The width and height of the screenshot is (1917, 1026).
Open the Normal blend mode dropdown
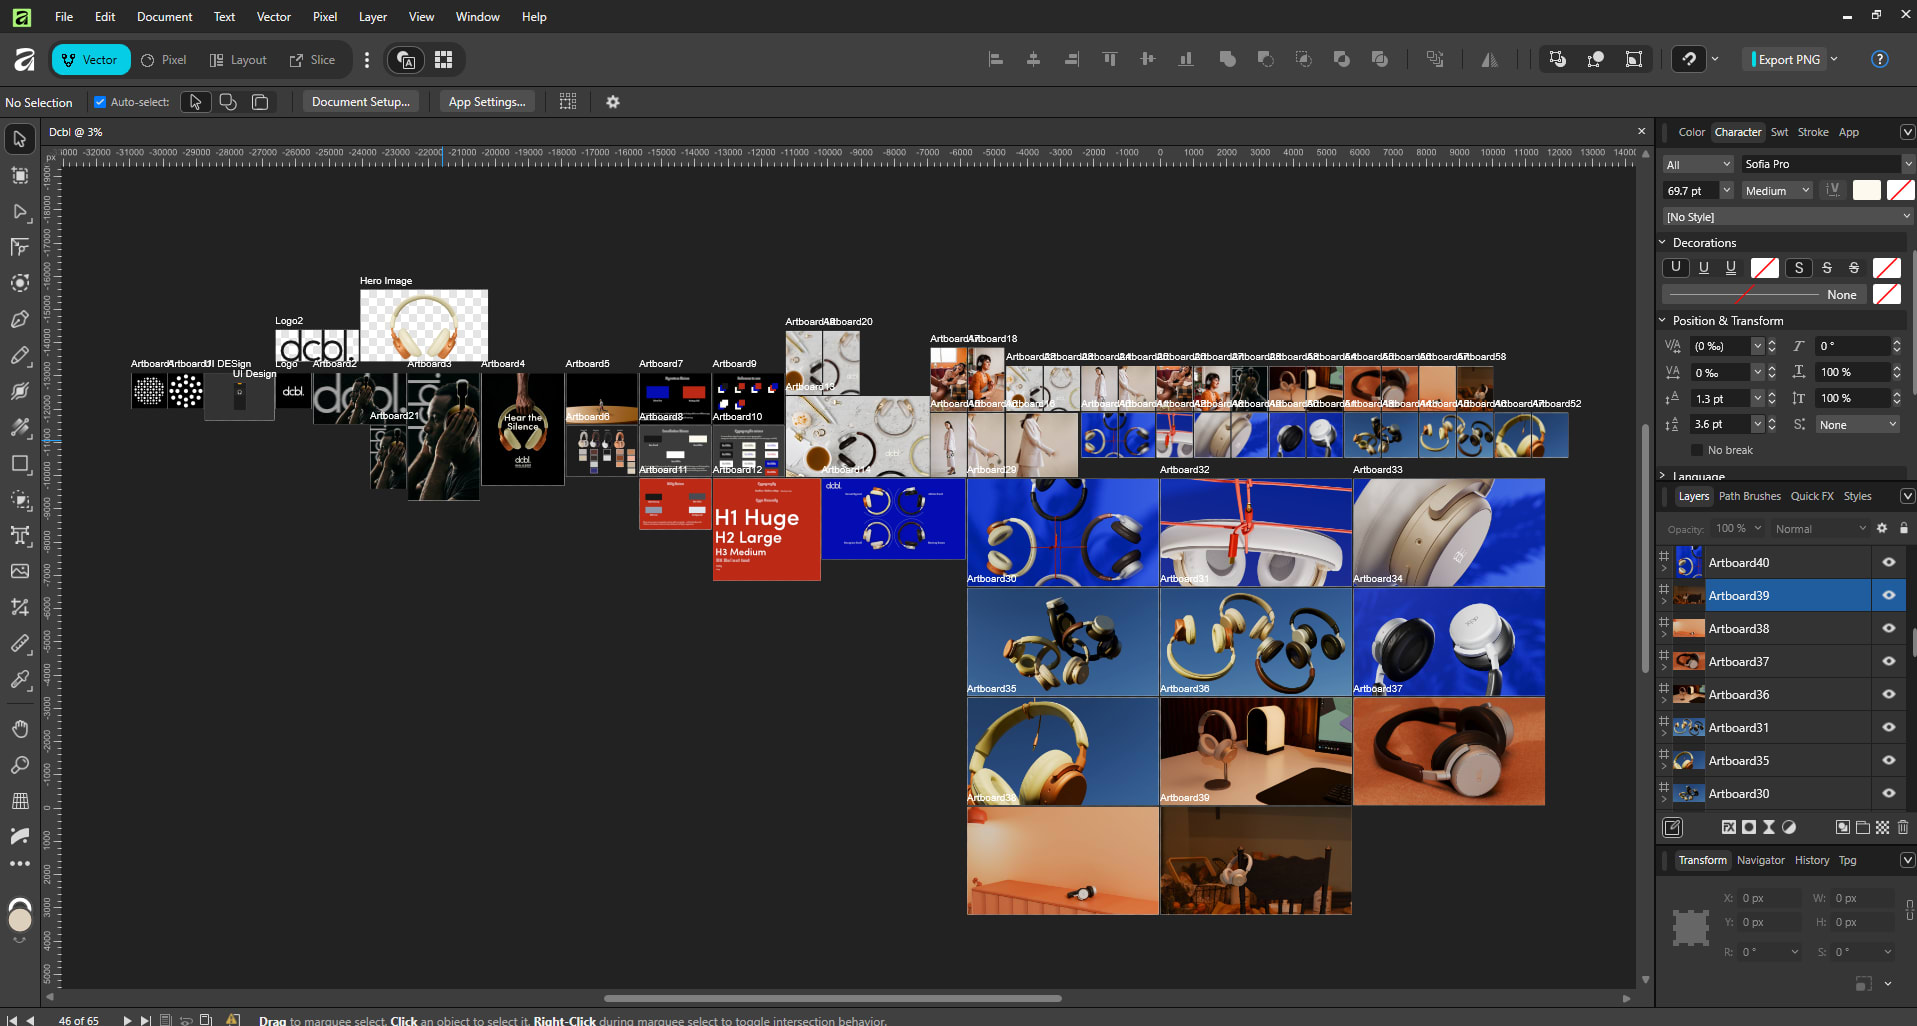[x=1820, y=529]
